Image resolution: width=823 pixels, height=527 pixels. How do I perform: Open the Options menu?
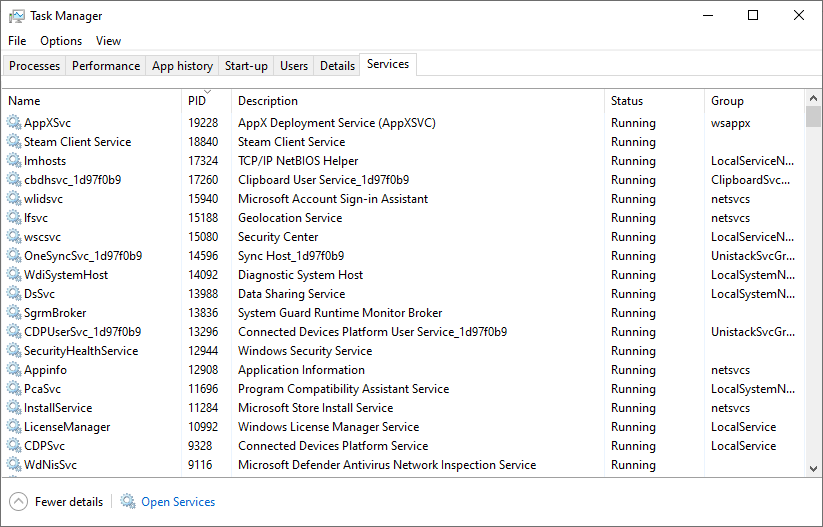61,41
